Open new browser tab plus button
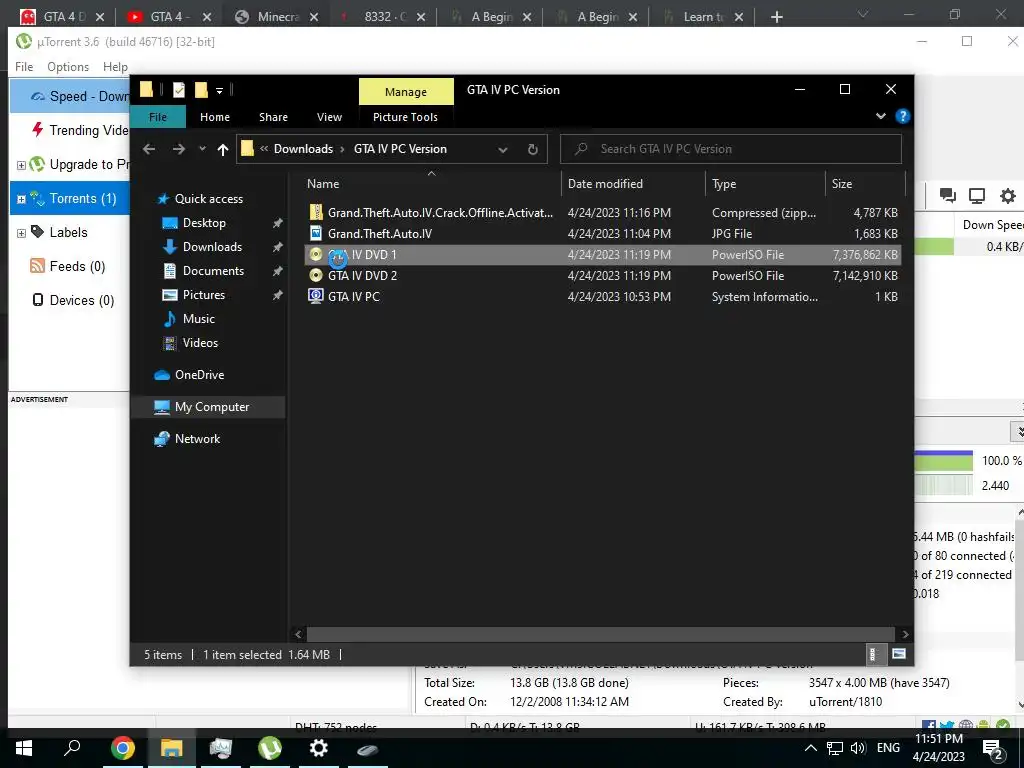1024x768 pixels. [x=776, y=17]
